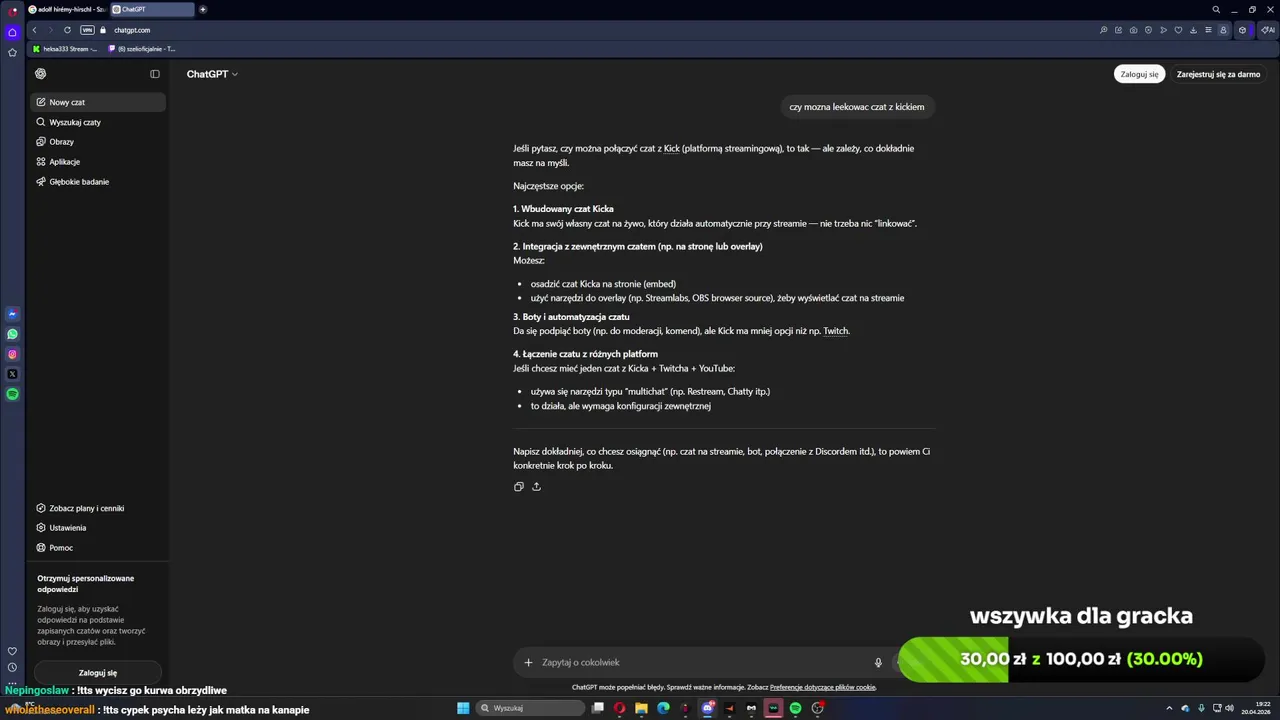Select the ChatGPT browser tab
Viewport: 1280px width, 720px height.
(152, 9)
